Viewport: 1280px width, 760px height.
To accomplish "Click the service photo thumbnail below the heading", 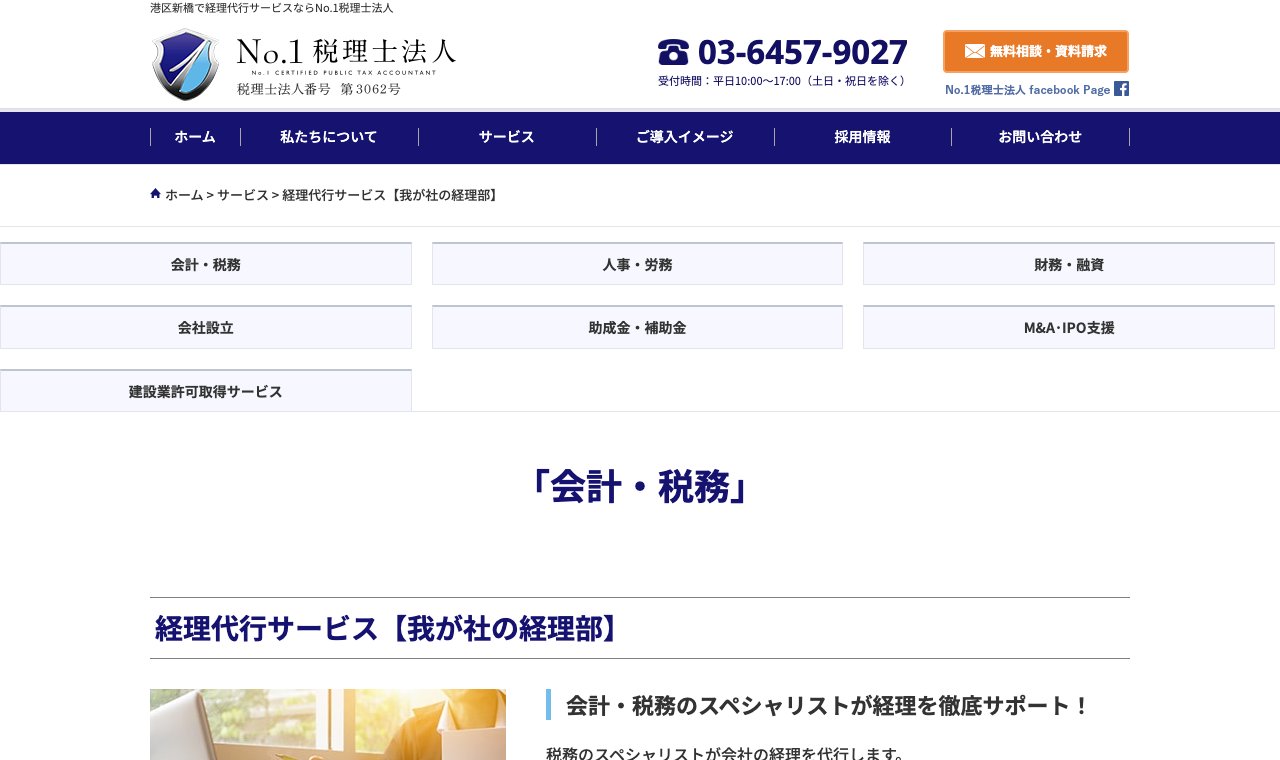I will [328, 724].
